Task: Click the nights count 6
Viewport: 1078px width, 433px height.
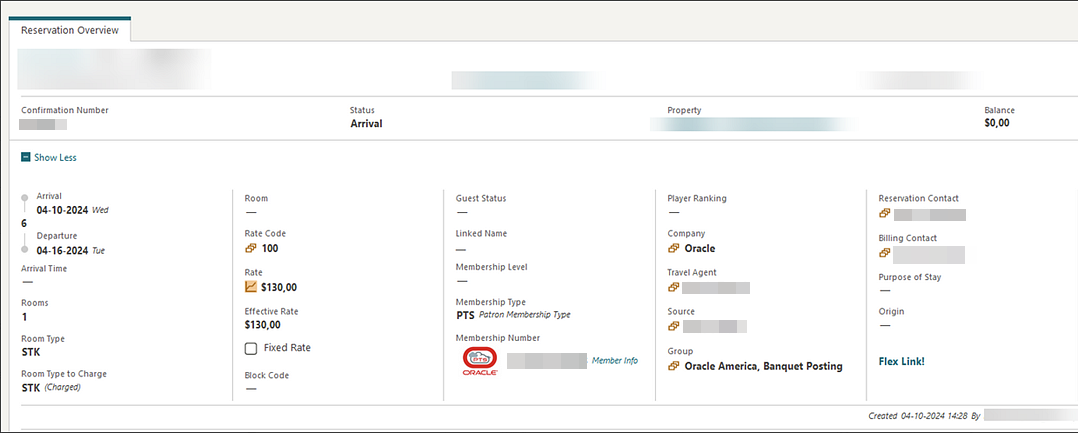Action: pos(24,223)
